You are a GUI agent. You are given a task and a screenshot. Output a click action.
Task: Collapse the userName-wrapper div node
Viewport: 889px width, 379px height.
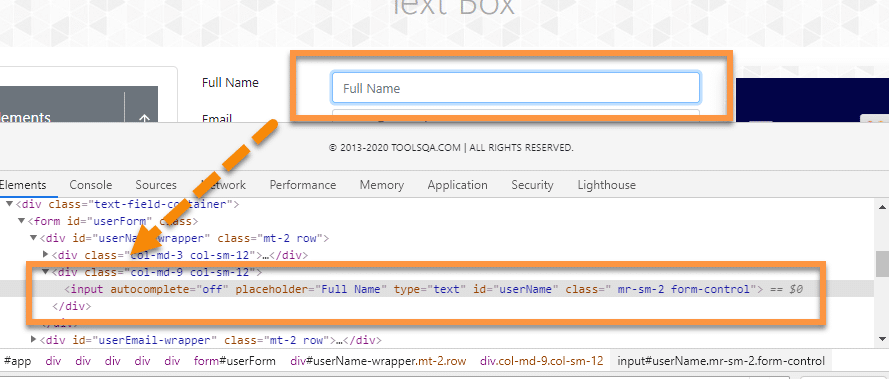coord(34,238)
